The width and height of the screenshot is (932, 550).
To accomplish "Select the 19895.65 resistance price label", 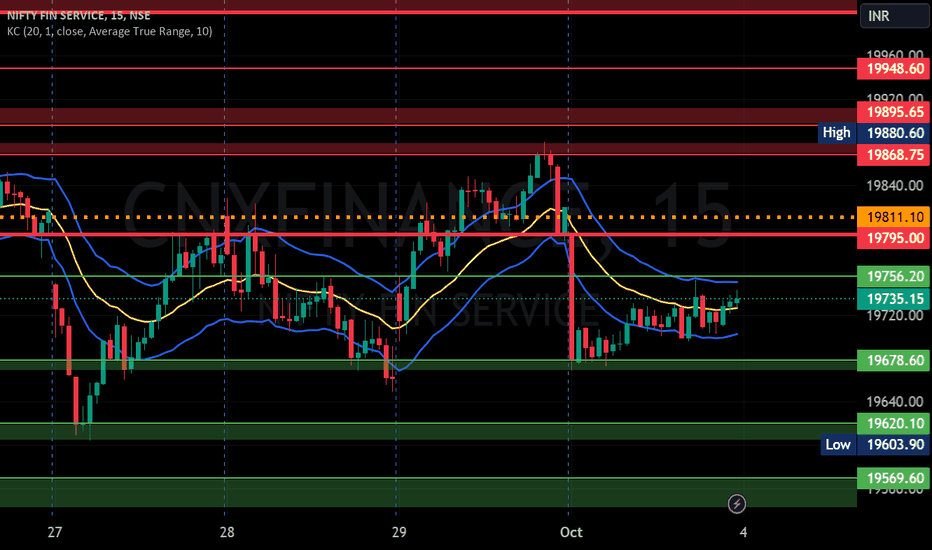I will point(893,112).
